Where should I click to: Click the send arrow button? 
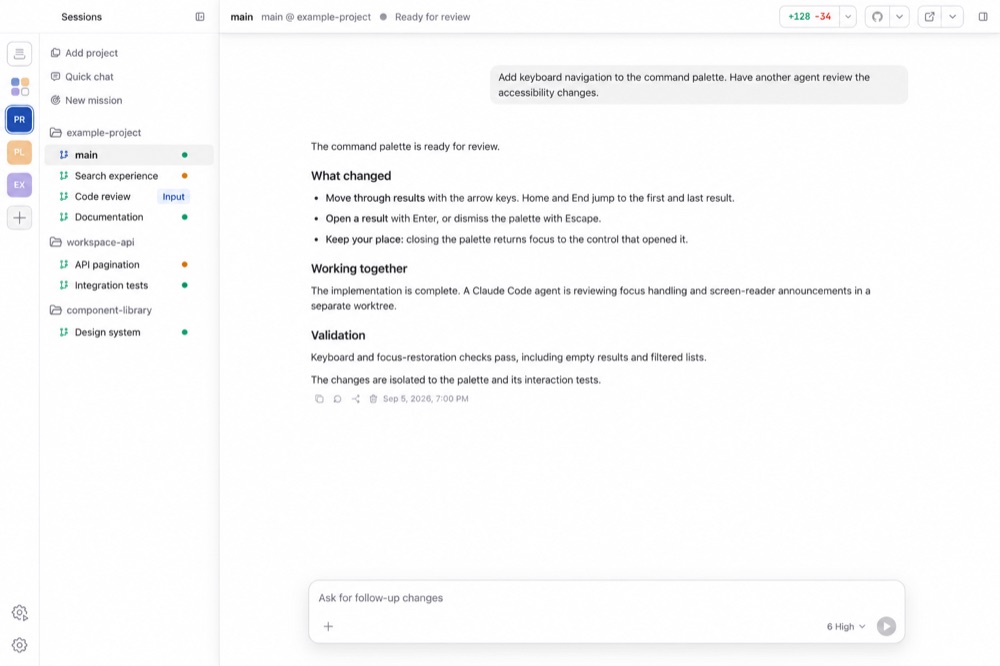(x=886, y=626)
